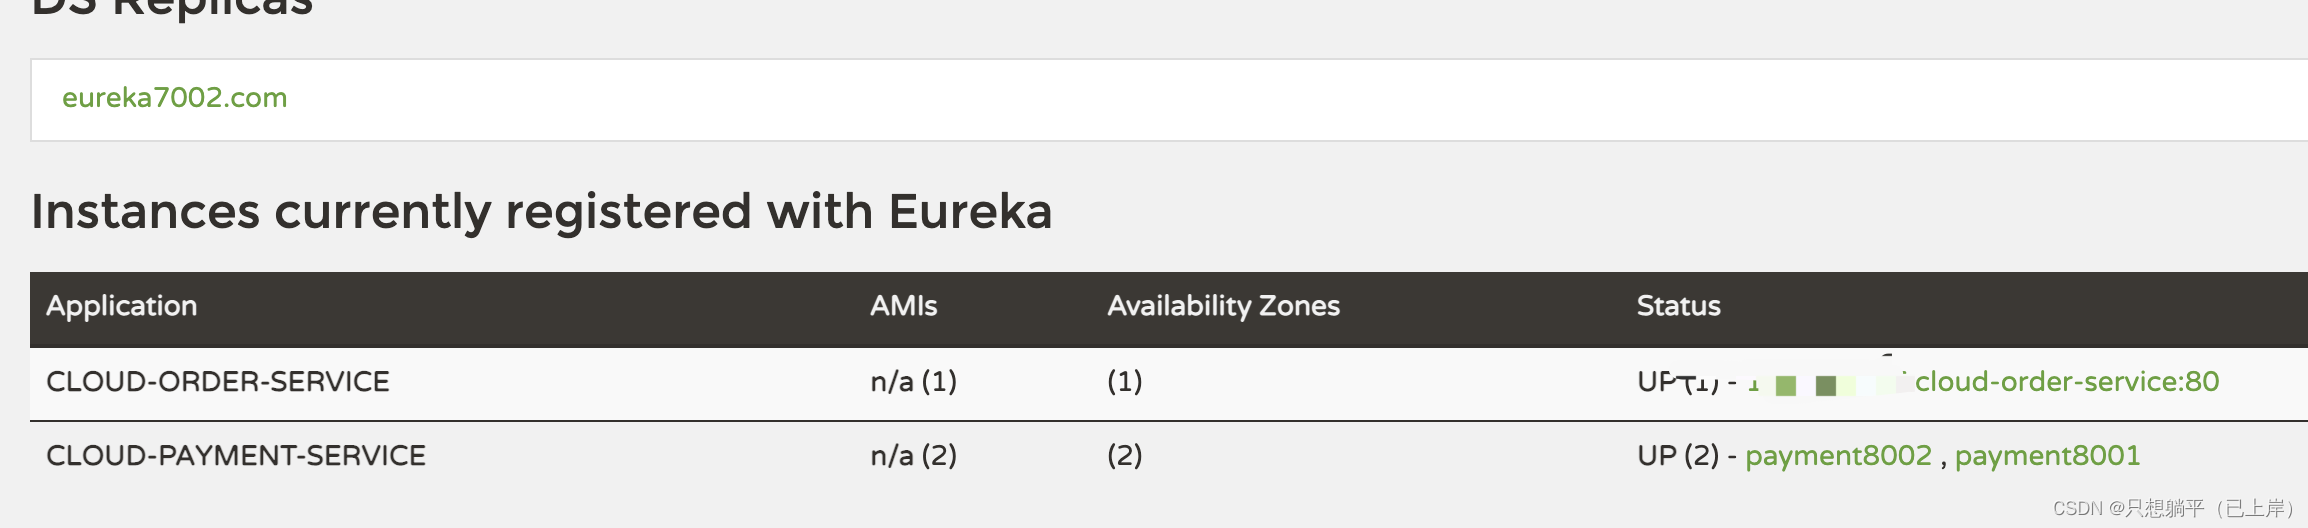
Task: Select the CLOUD-ORDER-SERVICE application name
Action: click(218, 382)
